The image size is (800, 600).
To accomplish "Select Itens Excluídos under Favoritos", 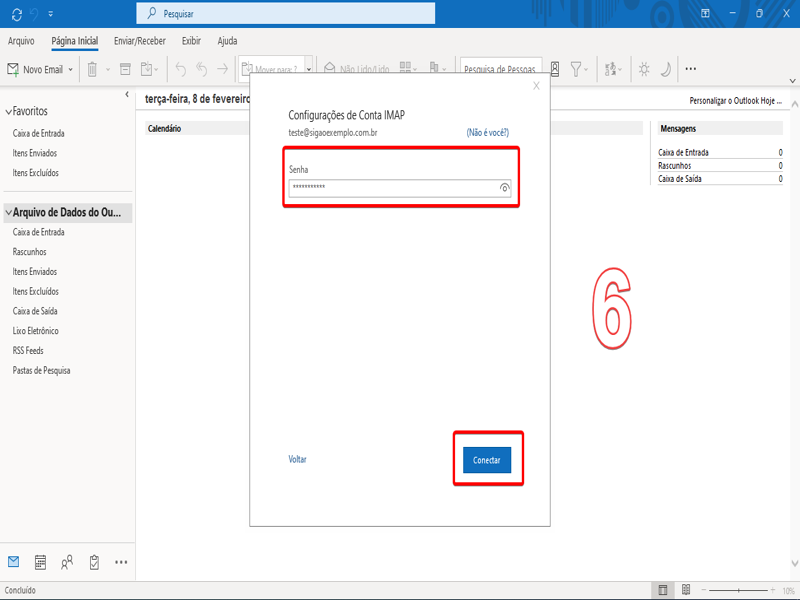I will tap(36, 173).
